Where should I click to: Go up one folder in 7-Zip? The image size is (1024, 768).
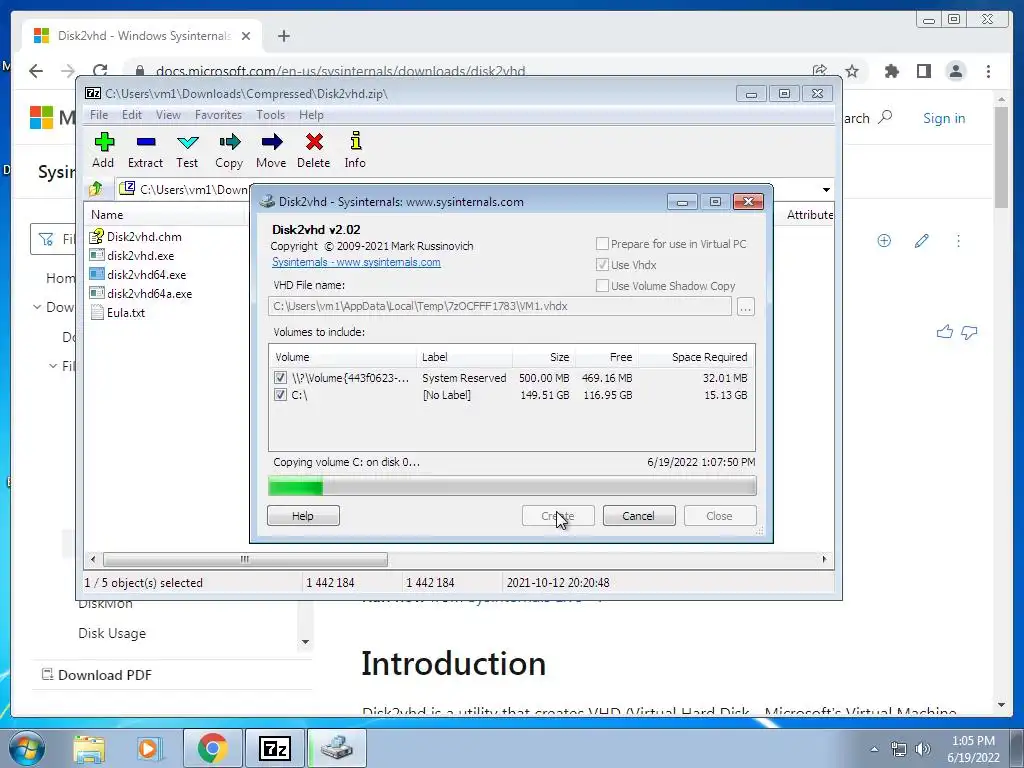point(96,189)
